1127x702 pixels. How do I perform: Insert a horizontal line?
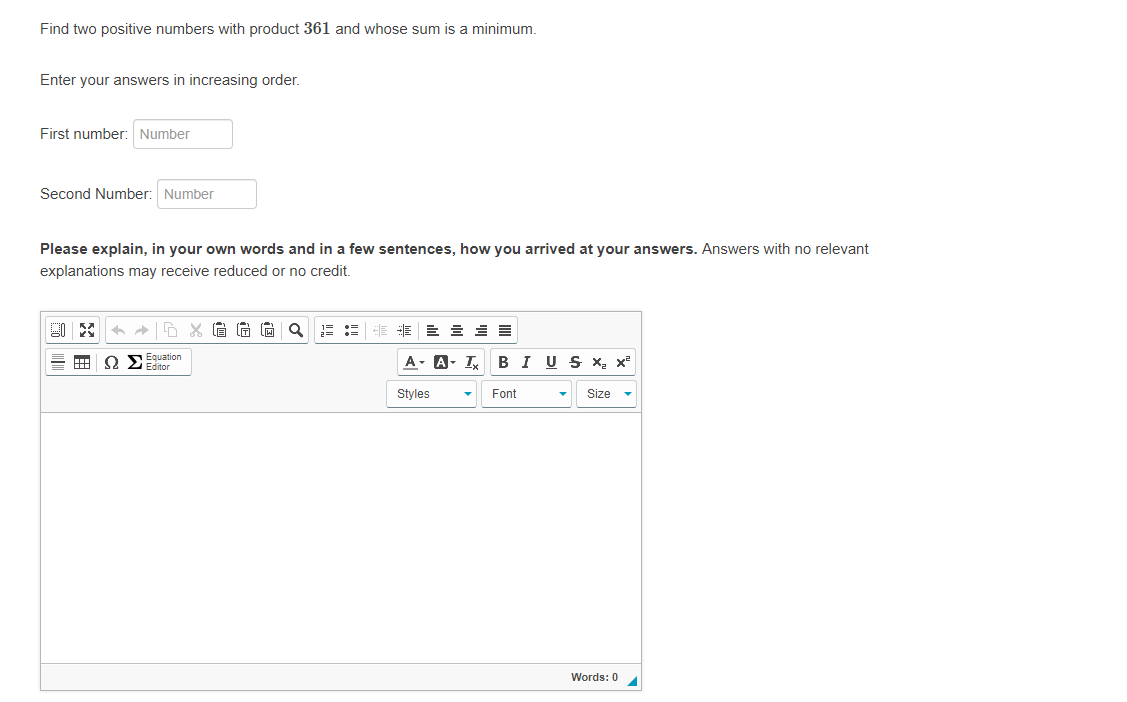pyautogui.click(x=57, y=362)
